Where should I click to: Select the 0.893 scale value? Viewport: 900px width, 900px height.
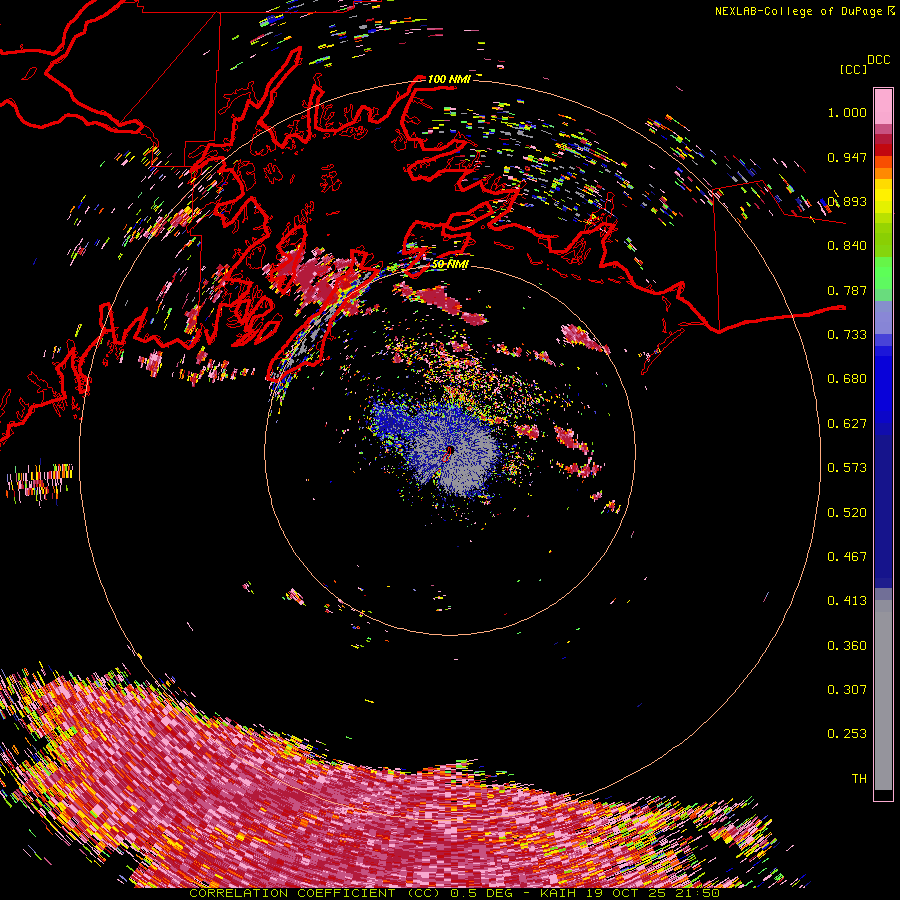coord(847,201)
